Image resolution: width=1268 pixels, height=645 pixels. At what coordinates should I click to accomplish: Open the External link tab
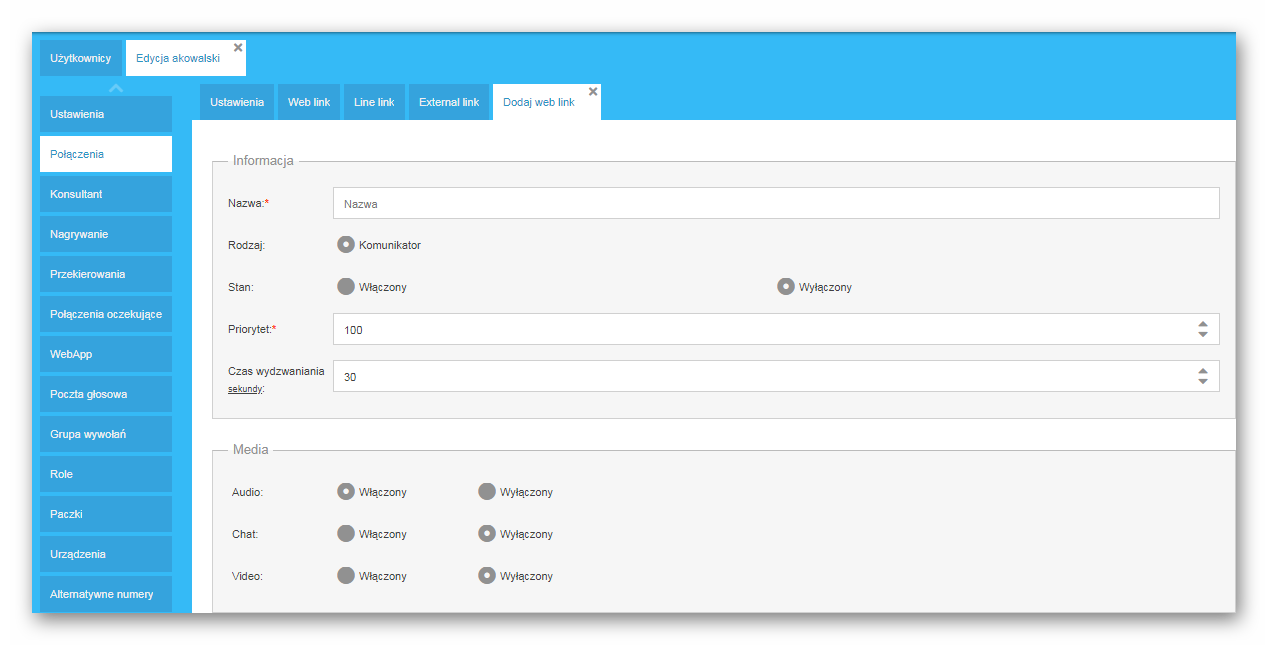click(x=449, y=102)
